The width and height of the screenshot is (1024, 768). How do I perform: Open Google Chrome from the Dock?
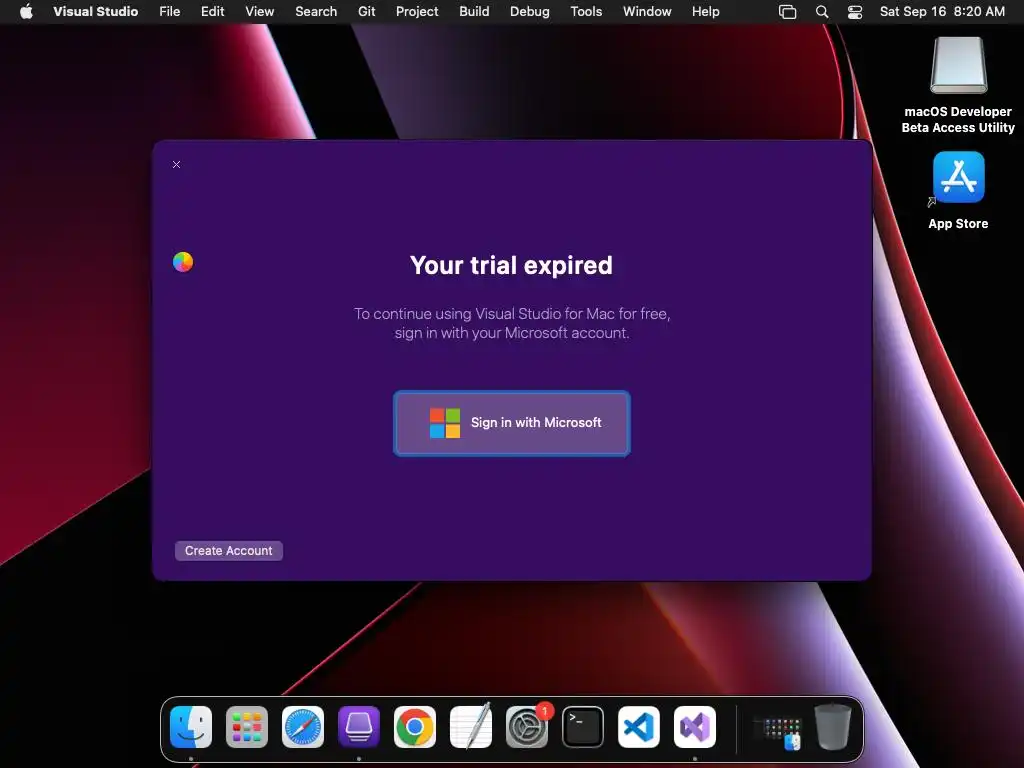click(x=415, y=727)
